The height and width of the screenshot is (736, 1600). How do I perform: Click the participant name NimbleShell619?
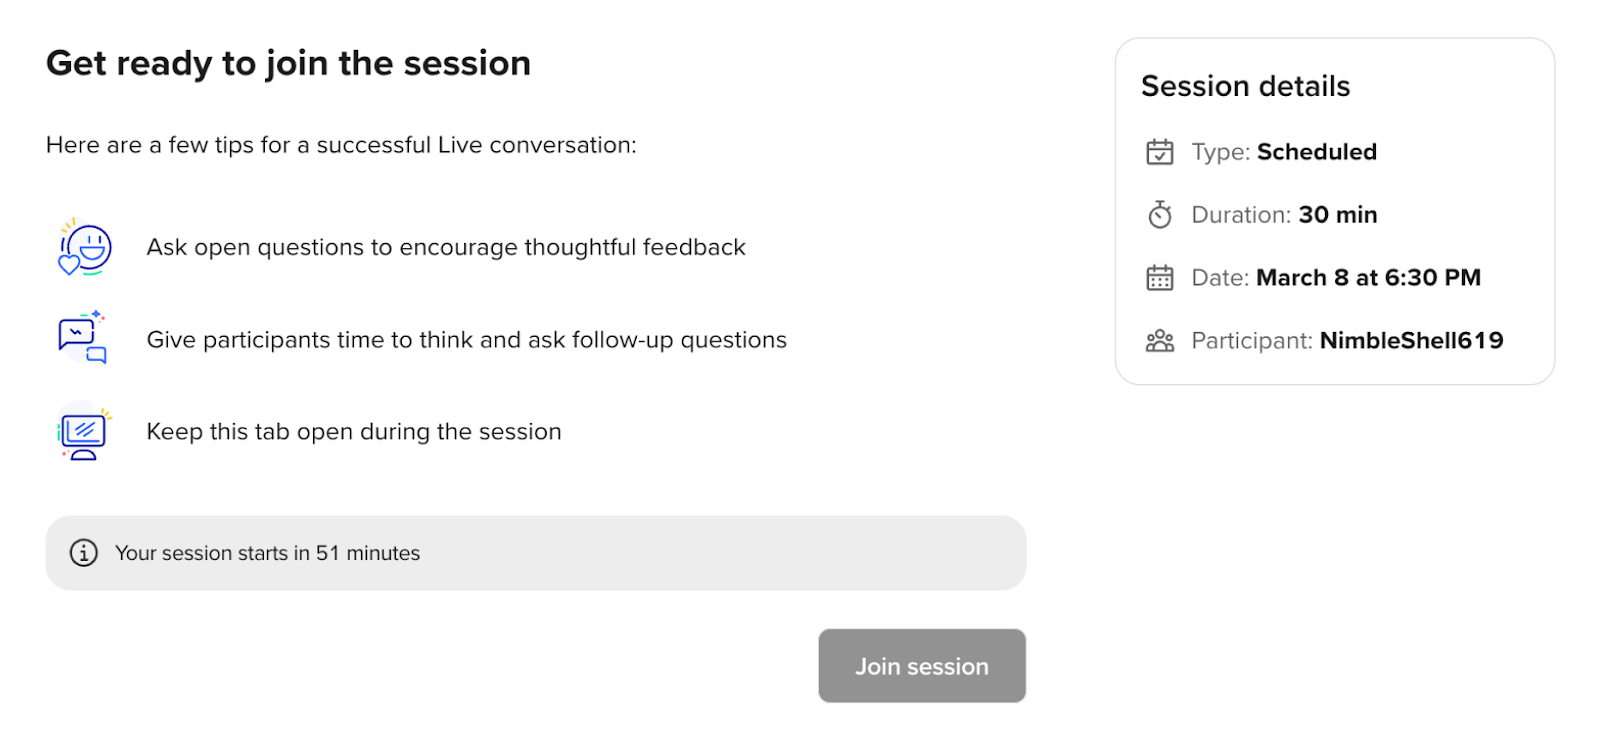click(1411, 341)
